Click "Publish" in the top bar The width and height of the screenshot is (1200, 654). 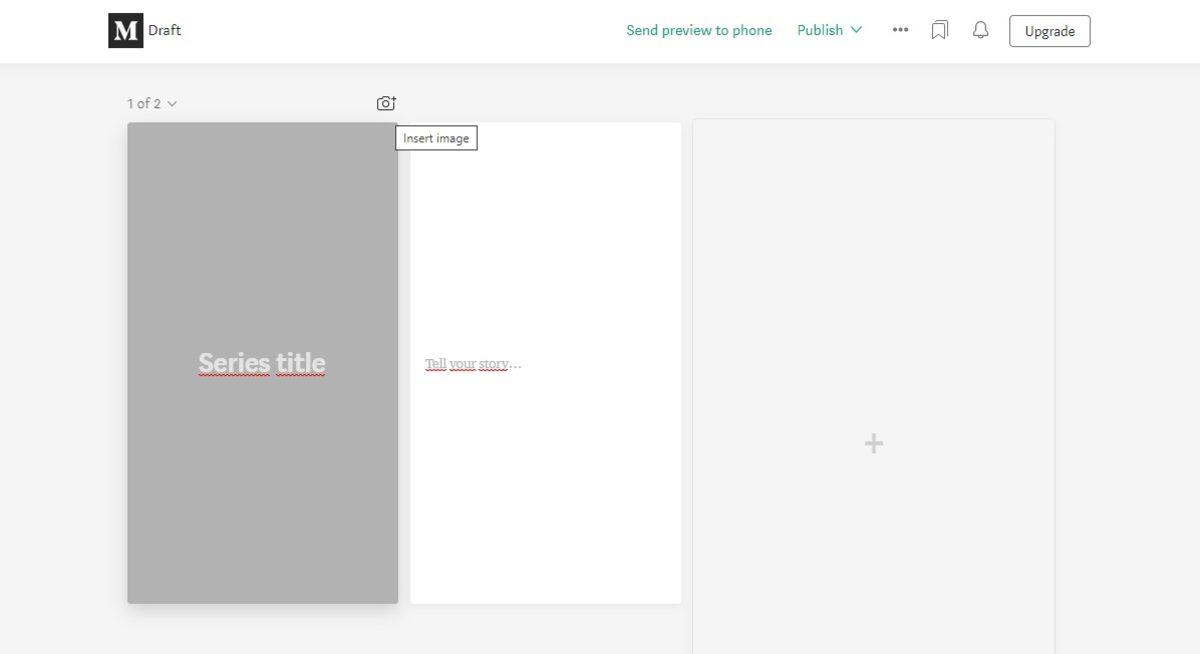pyautogui.click(x=820, y=30)
